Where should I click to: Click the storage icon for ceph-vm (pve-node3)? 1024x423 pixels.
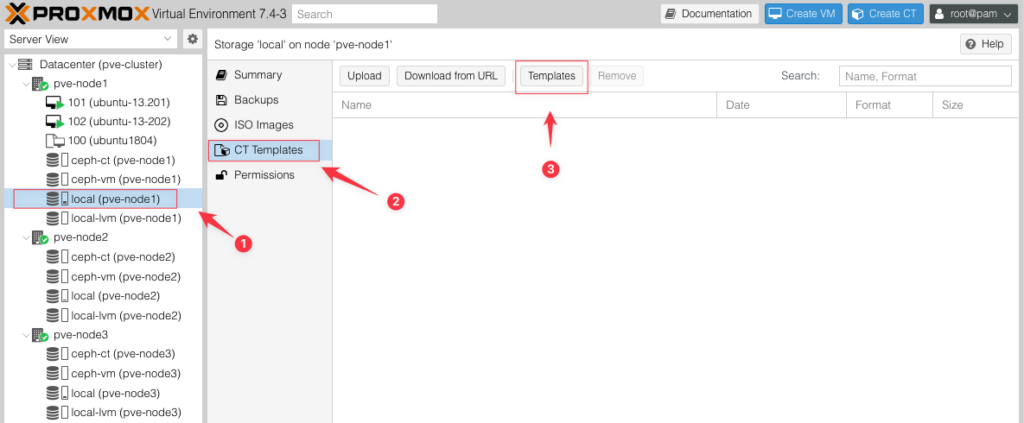(57, 374)
